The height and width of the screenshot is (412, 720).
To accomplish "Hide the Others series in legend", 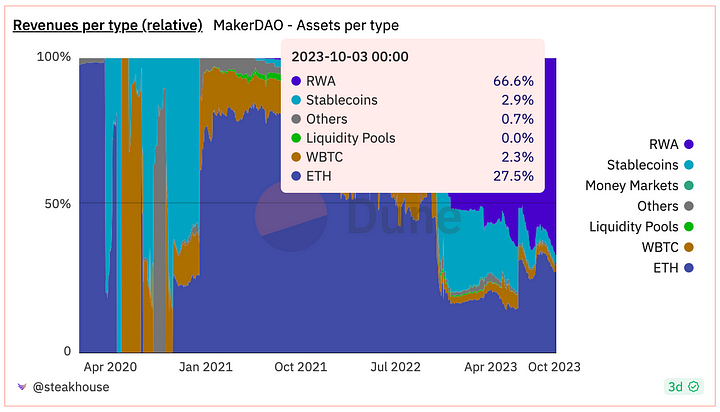I will 665,206.
